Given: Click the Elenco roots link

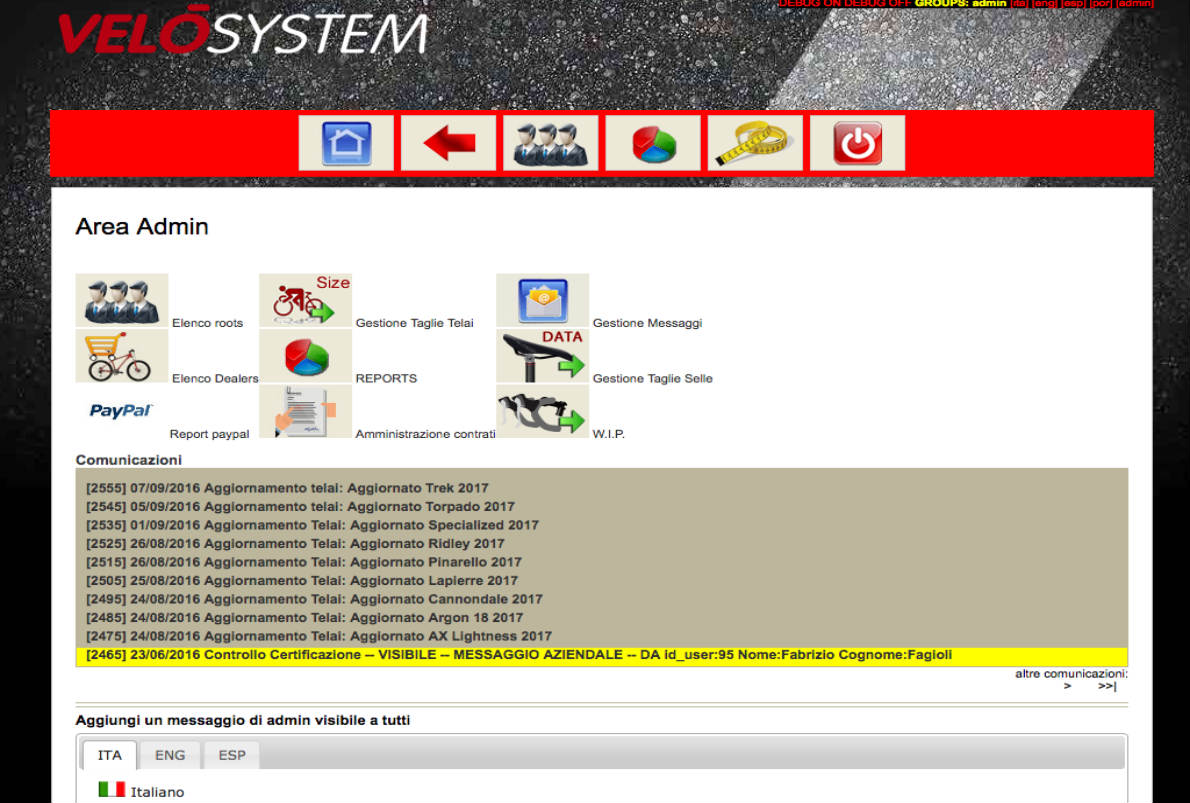Looking at the screenshot, I should 207,323.
